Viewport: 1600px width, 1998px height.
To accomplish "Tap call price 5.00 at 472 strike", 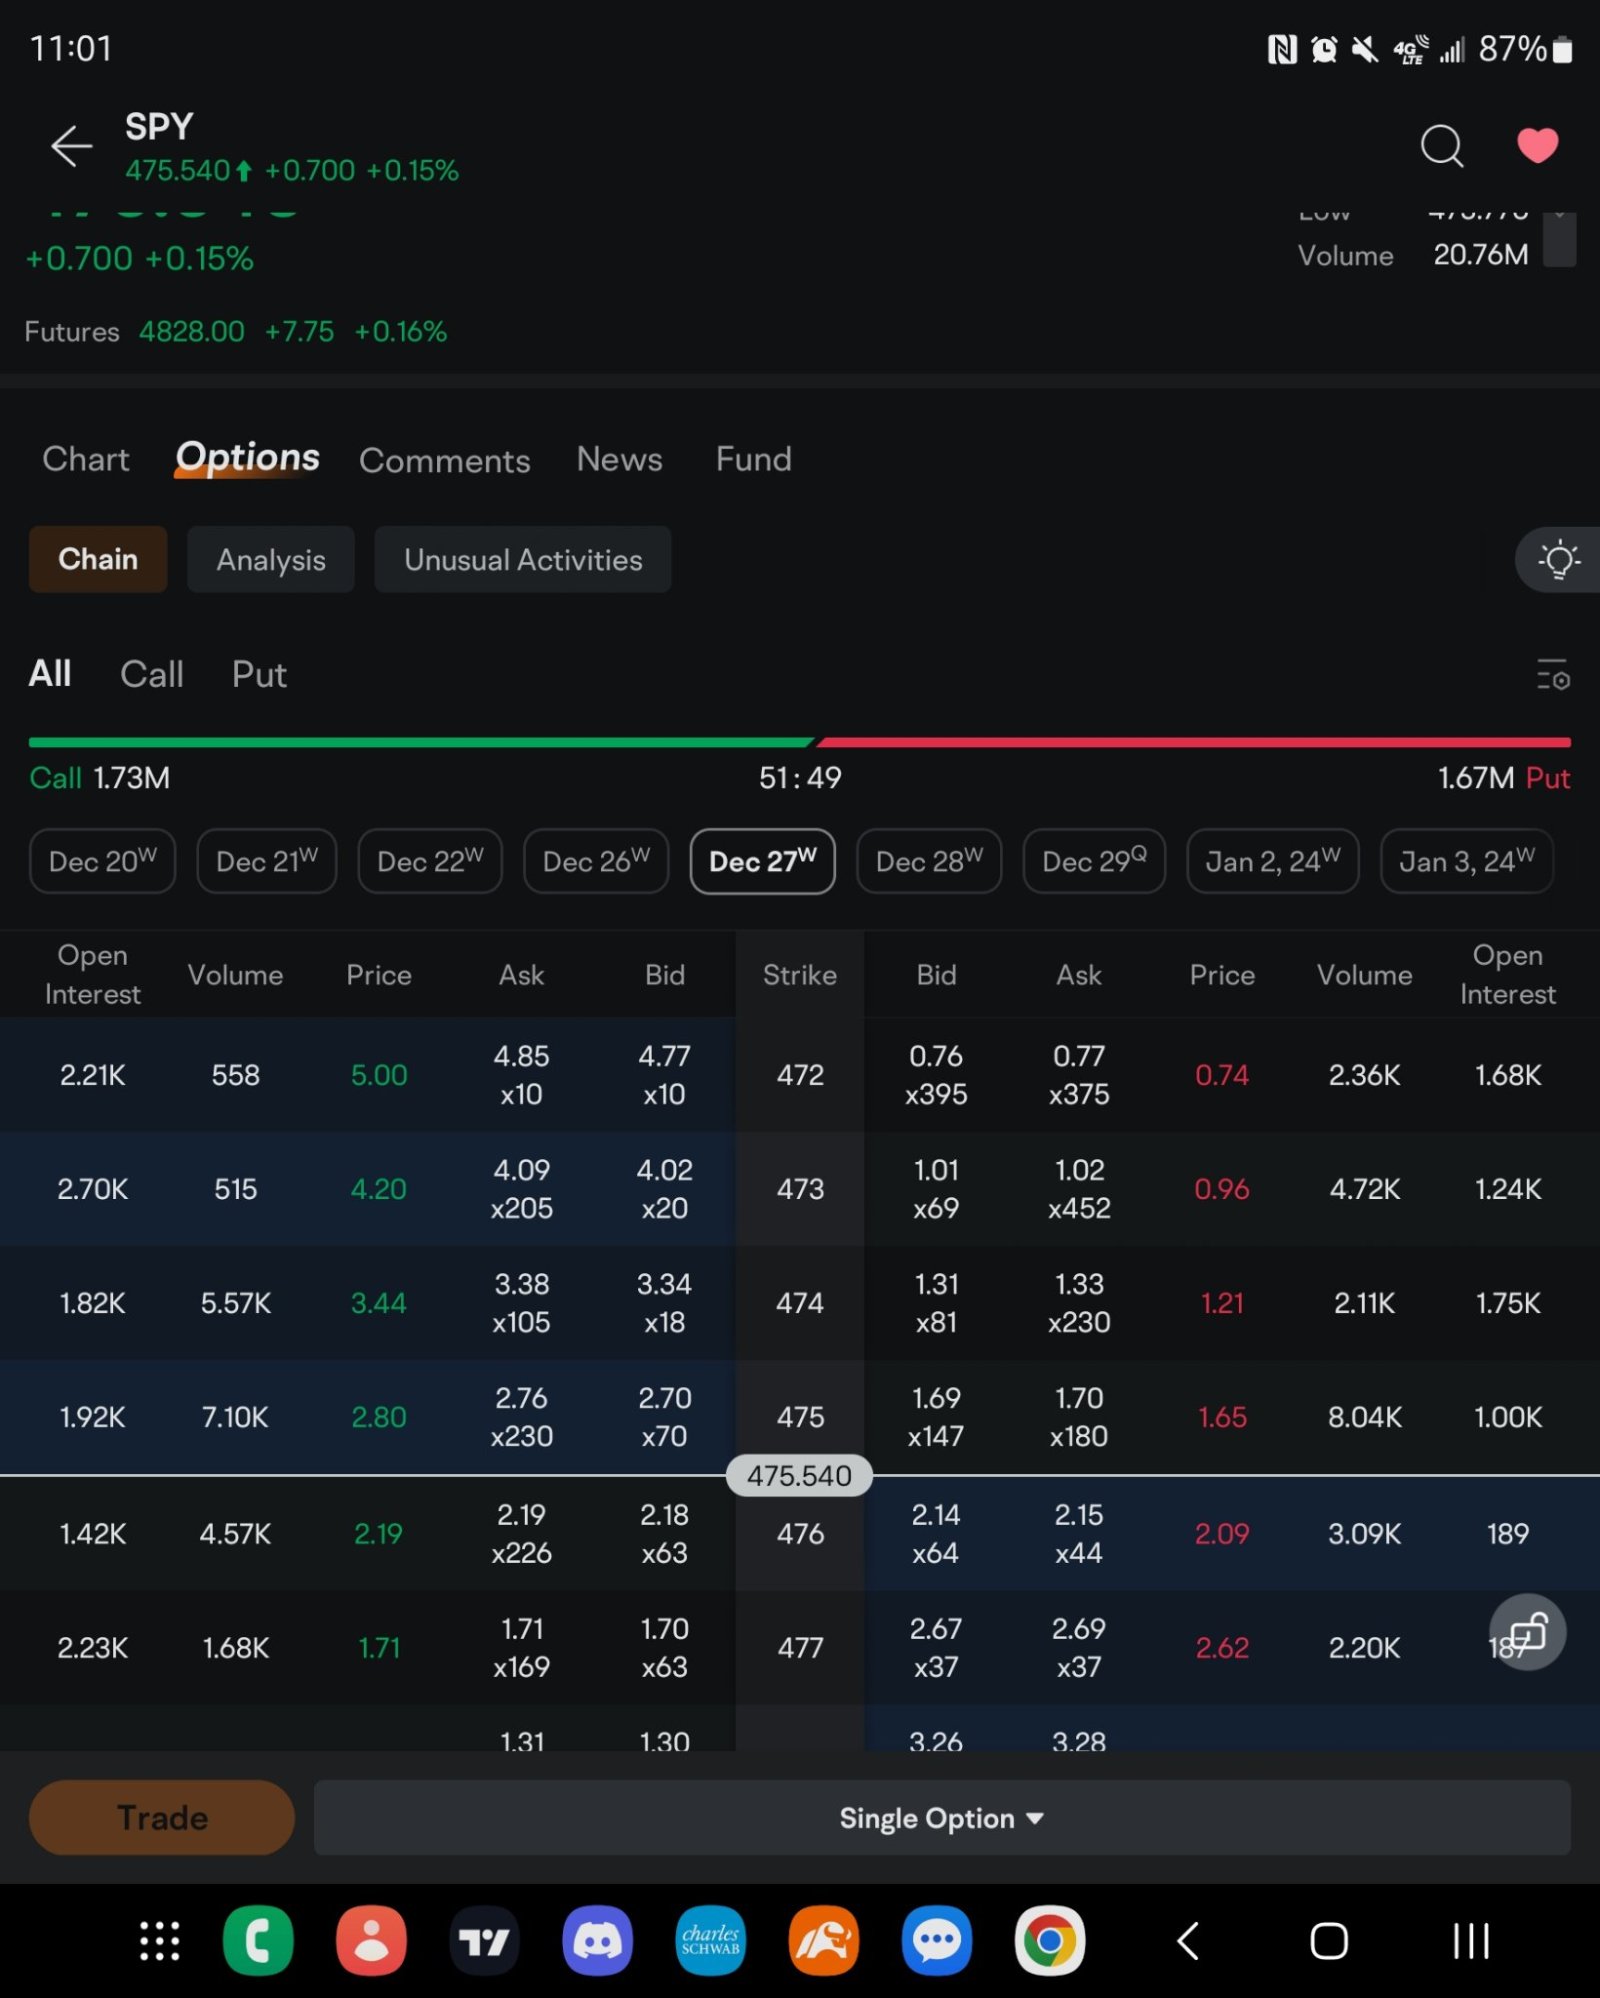I will (x=379, y=1075).
